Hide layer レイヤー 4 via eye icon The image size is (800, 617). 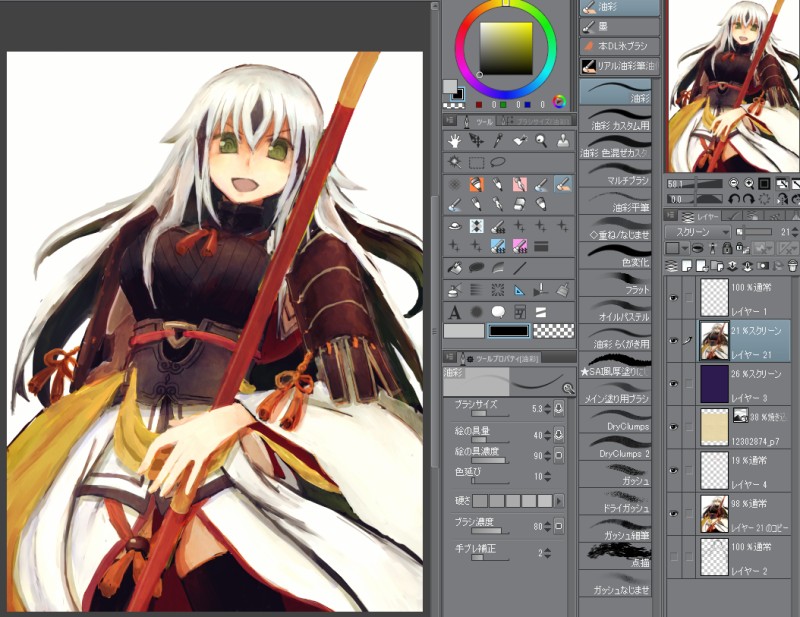coord(673,470)
